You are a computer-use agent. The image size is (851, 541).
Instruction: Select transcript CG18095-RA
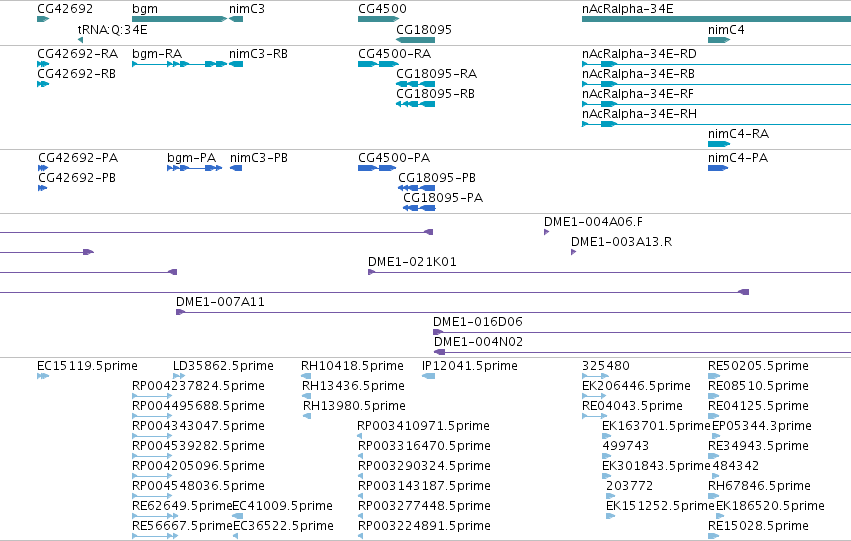pos(416,84)
